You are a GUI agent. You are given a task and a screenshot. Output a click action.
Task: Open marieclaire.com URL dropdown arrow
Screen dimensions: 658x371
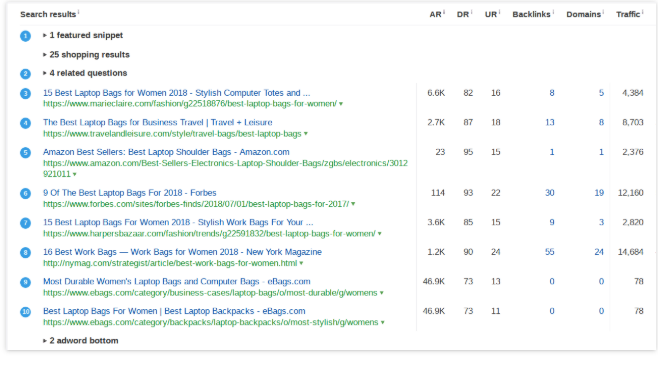(x=341, y=104)
